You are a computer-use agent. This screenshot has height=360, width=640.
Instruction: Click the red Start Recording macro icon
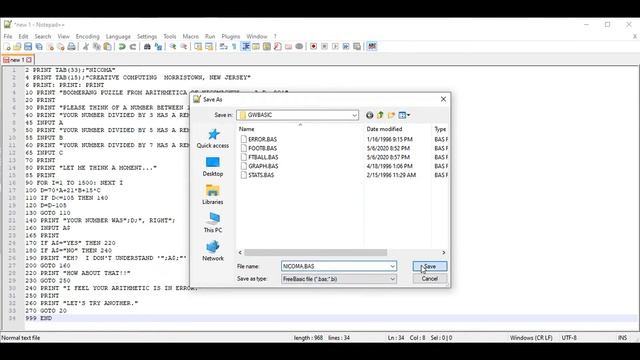[313, 47]
